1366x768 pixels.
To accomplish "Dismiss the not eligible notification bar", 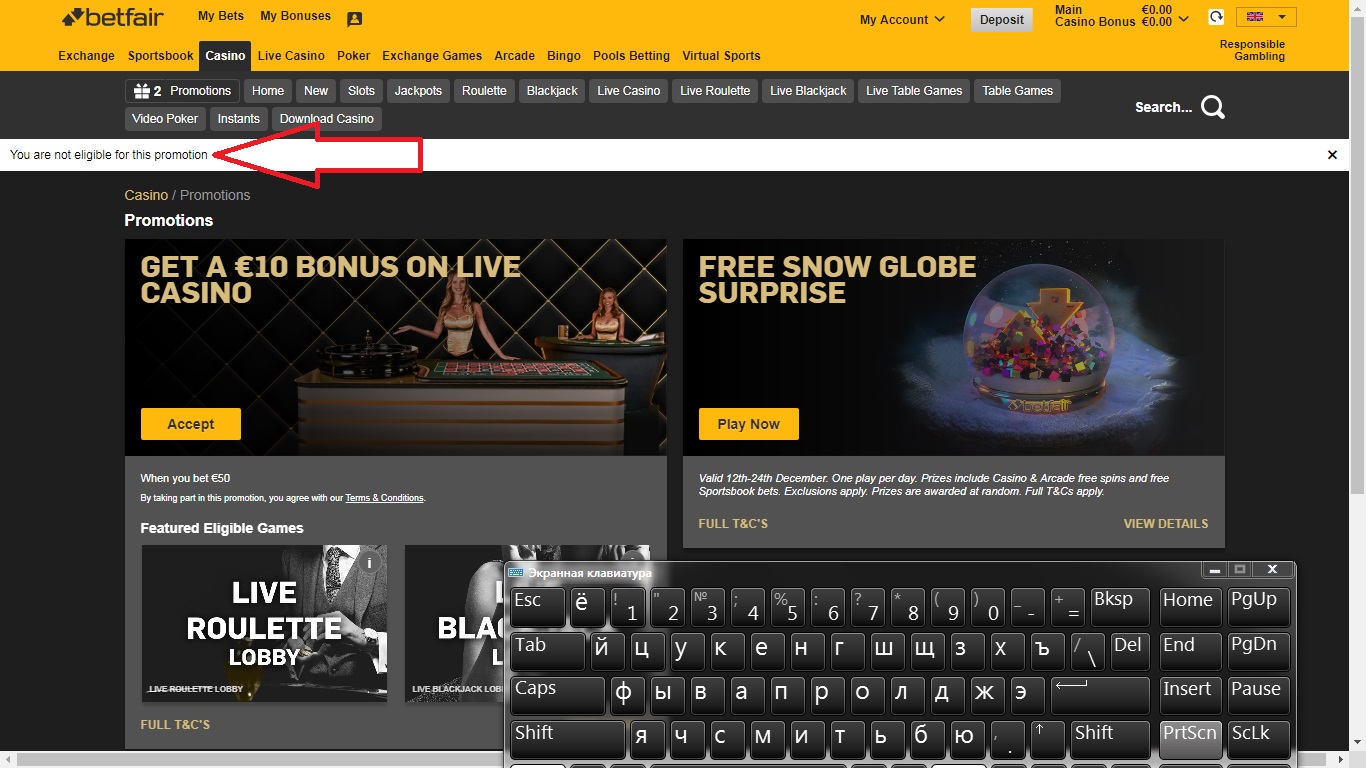I will (1332, 155).
